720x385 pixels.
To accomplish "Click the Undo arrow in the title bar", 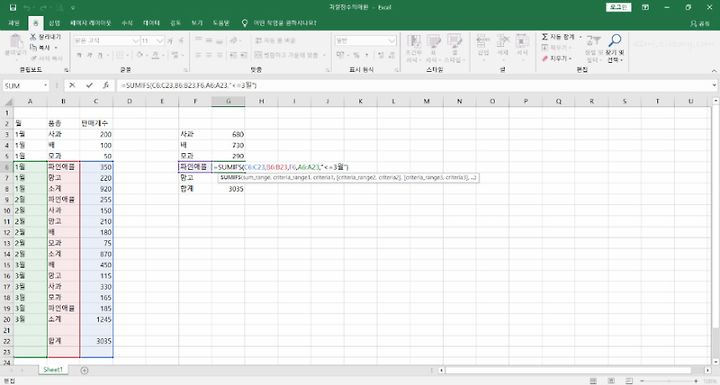I will [27, 7].
